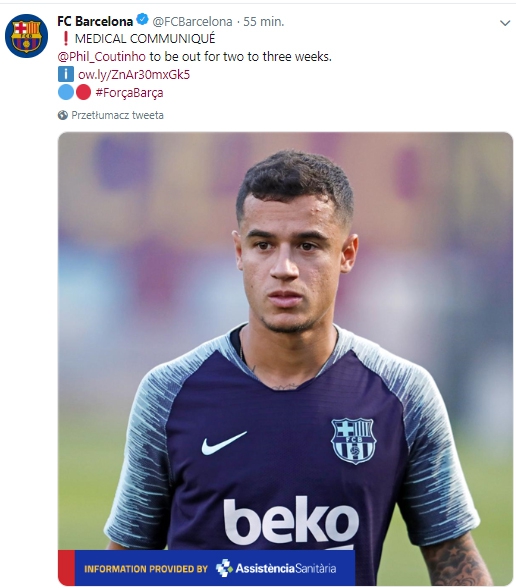The height and width of the screenshot is (588, 516).
Task: Open the @Phil_Coutinho mention
Action: (102, 57)
